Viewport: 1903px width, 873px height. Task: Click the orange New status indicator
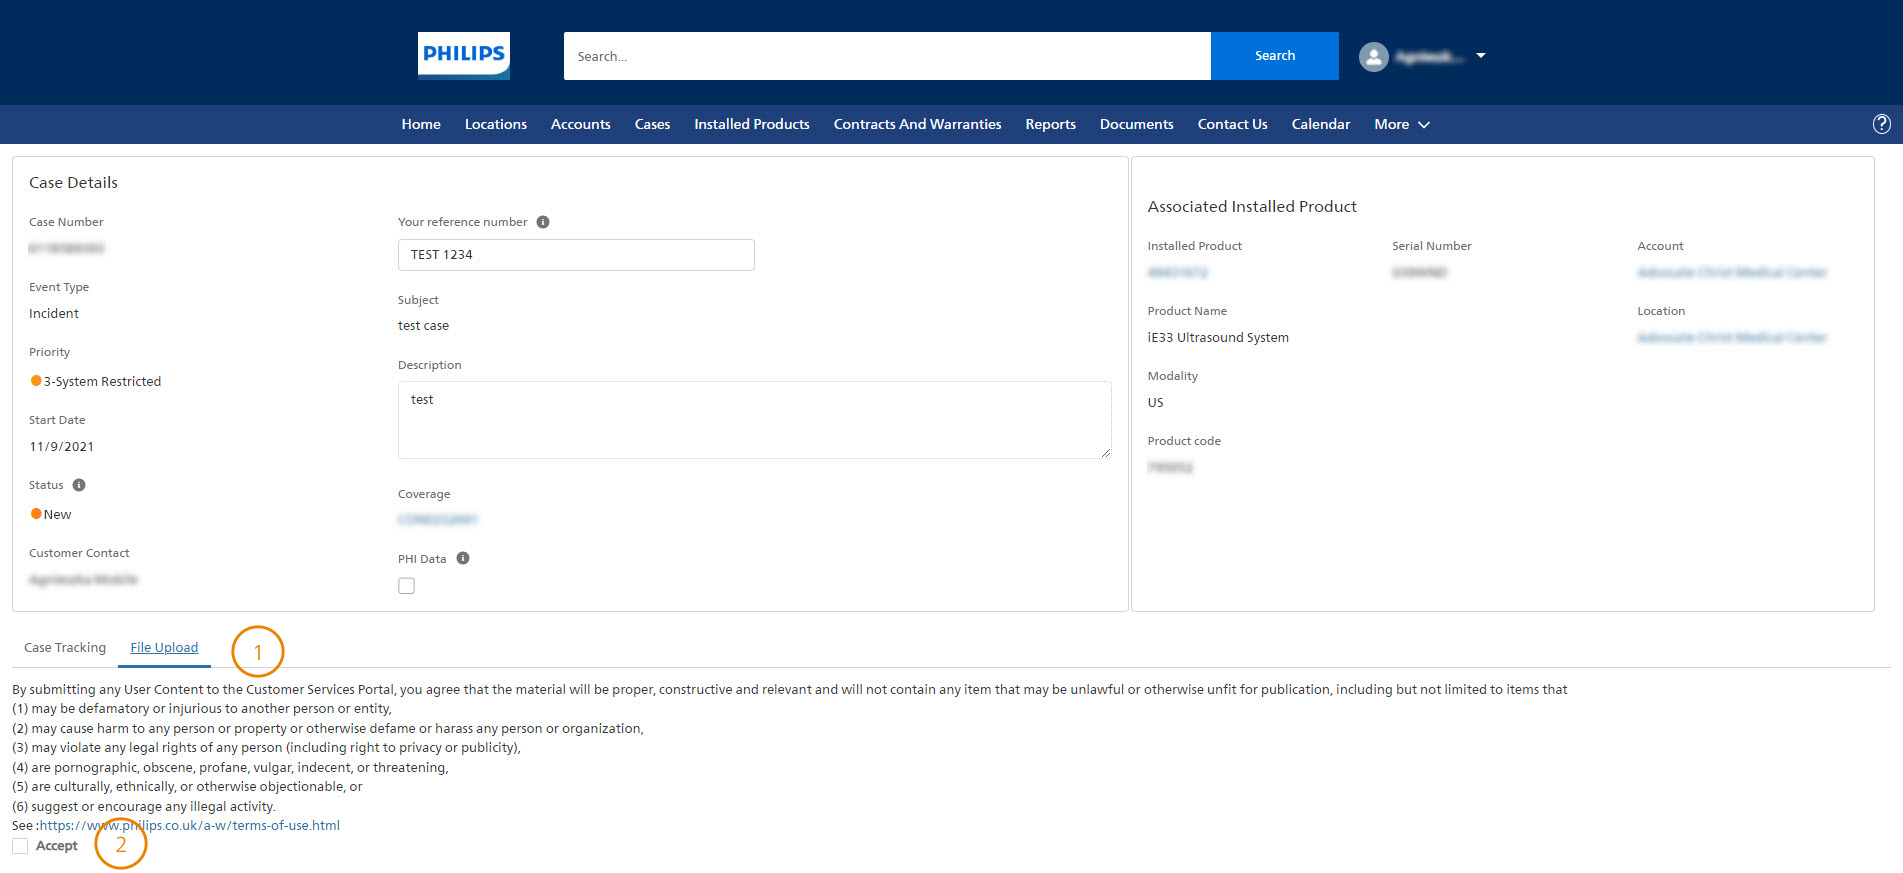pyautogui.click(x=36, y=514)
